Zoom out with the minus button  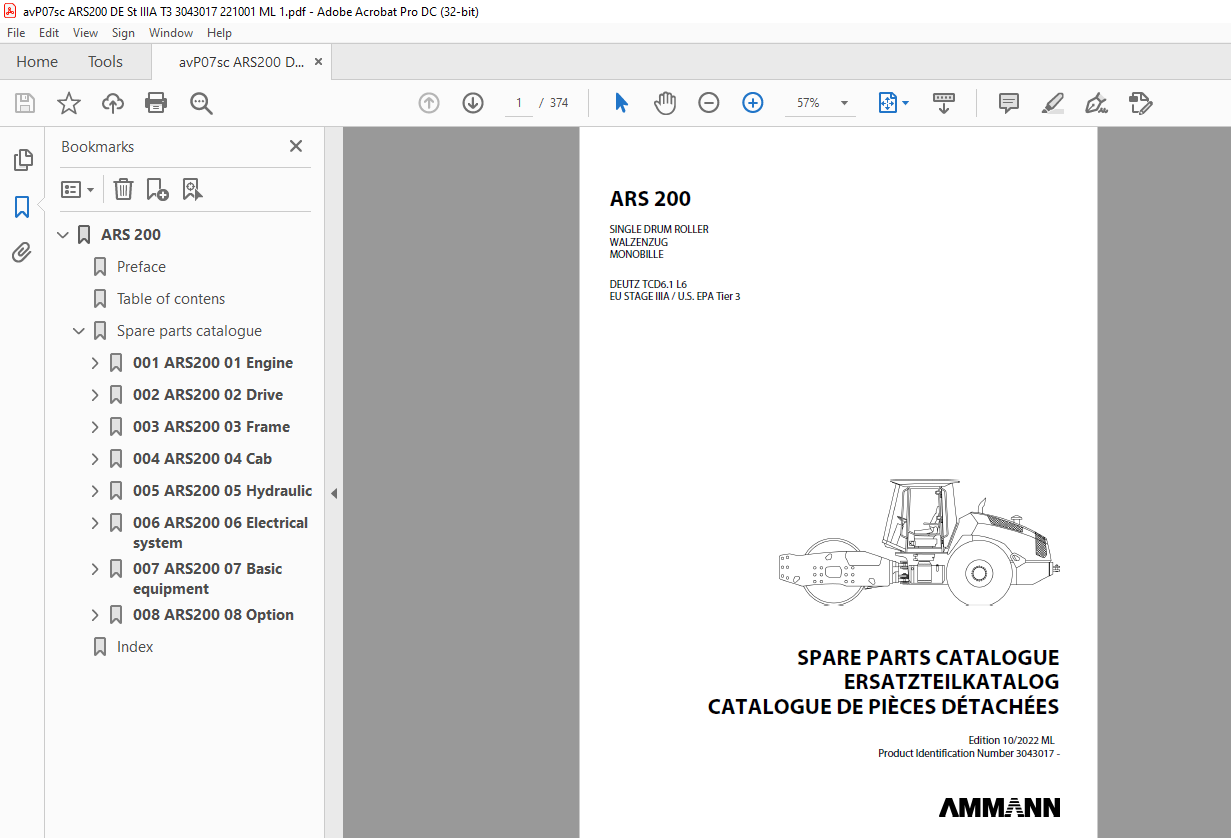[709, 103]
